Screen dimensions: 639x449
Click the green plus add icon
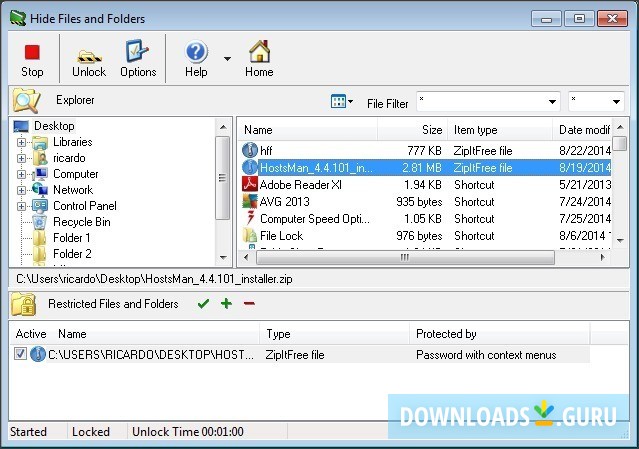226,304
